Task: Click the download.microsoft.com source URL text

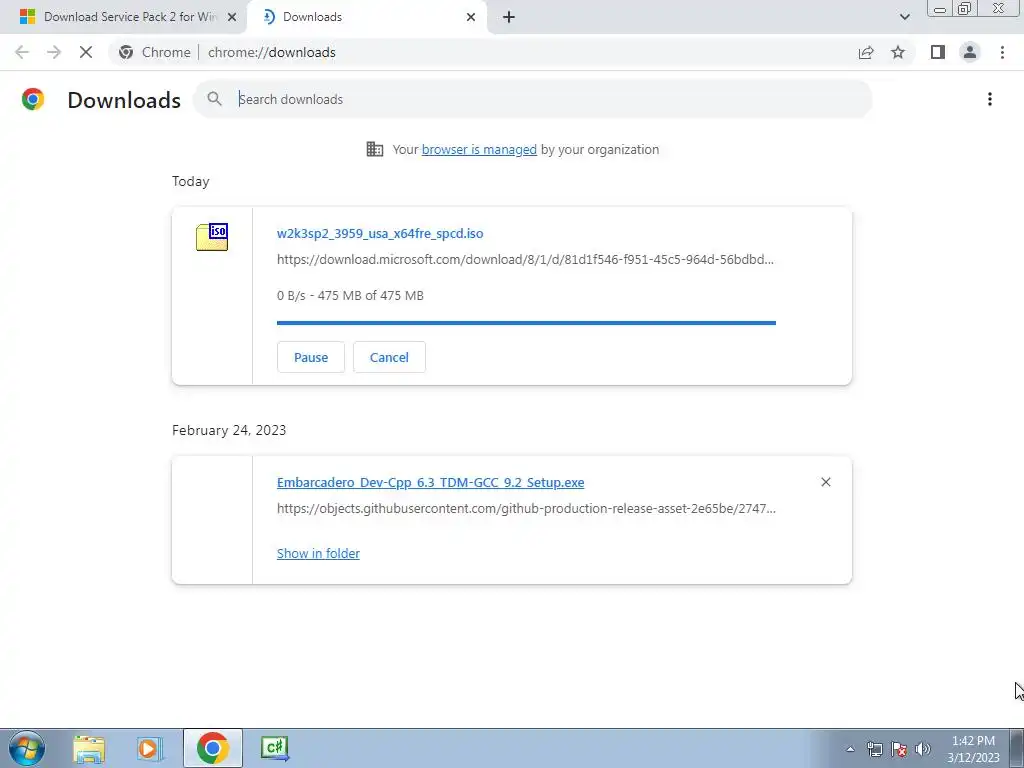Action: point(525,259)
